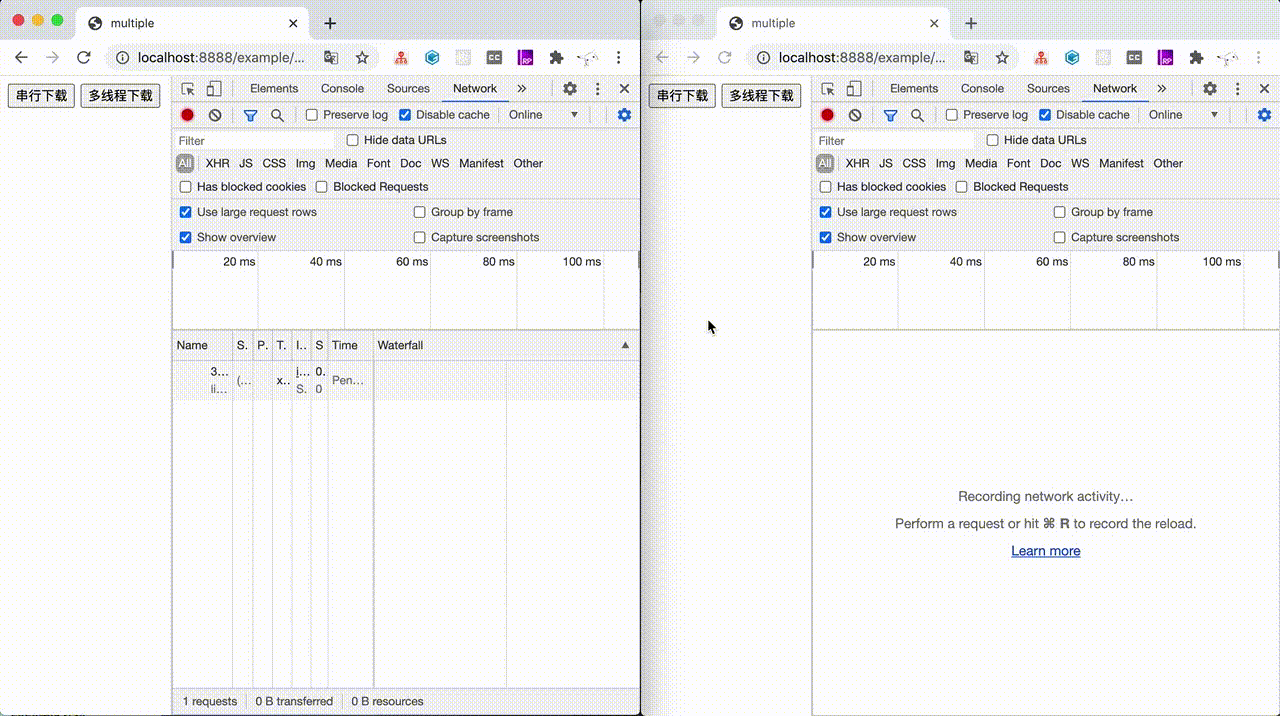Select the inspect element tool icon
Screen dimensions: 1280x716
point(187,89)
